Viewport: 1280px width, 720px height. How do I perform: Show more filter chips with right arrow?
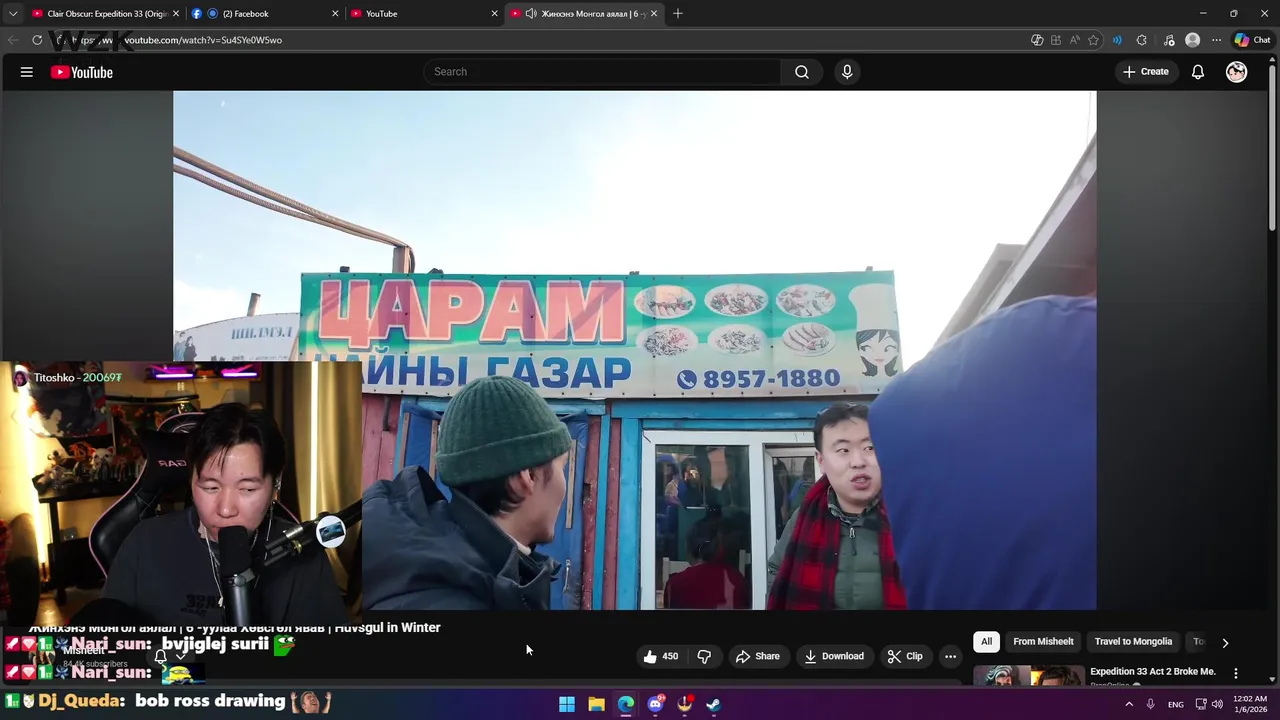point(1225,643)
